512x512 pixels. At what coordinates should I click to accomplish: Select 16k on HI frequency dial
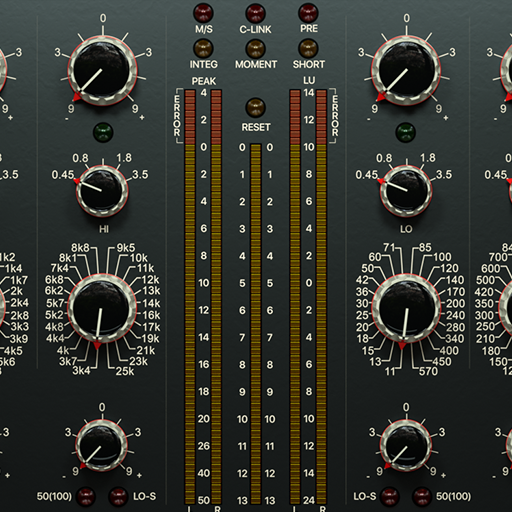click(151, 315)
